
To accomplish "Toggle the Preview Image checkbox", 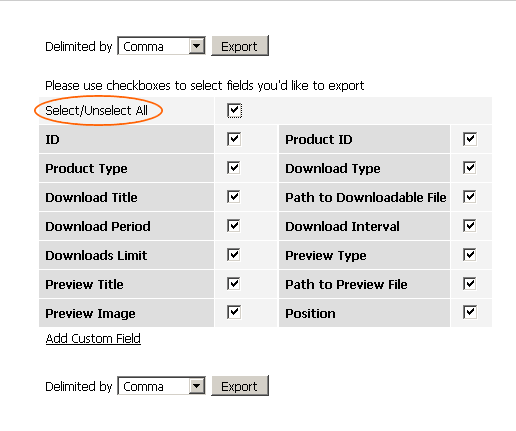I will point(234,312).
